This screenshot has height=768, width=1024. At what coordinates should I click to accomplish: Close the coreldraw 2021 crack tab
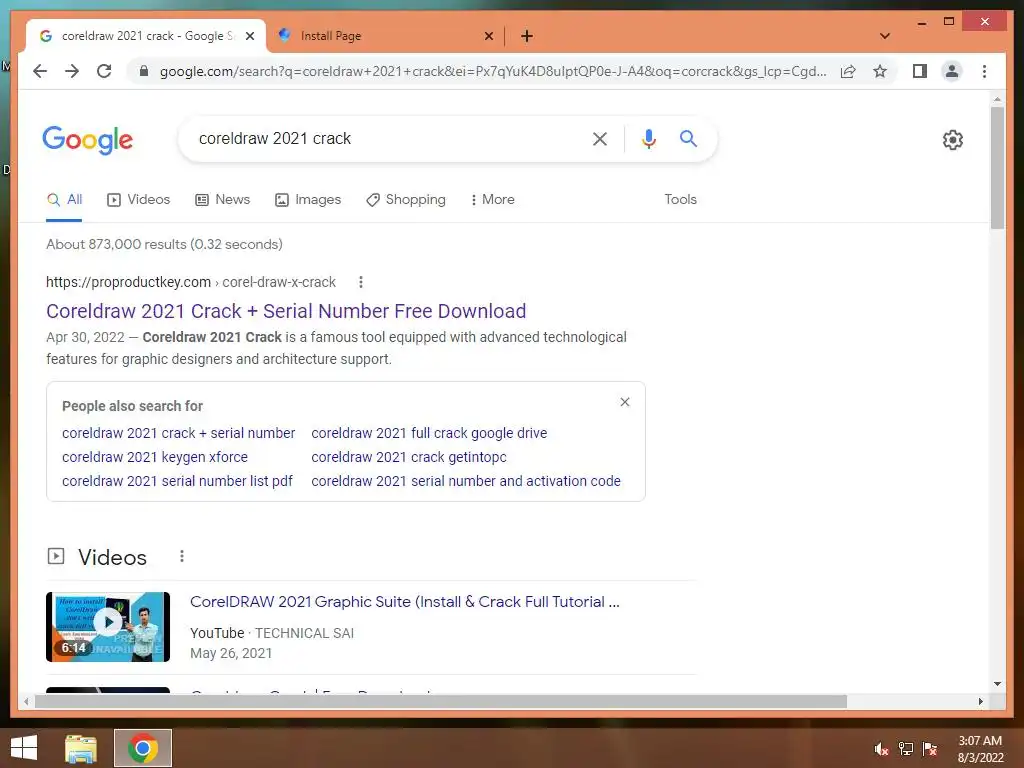249,36
